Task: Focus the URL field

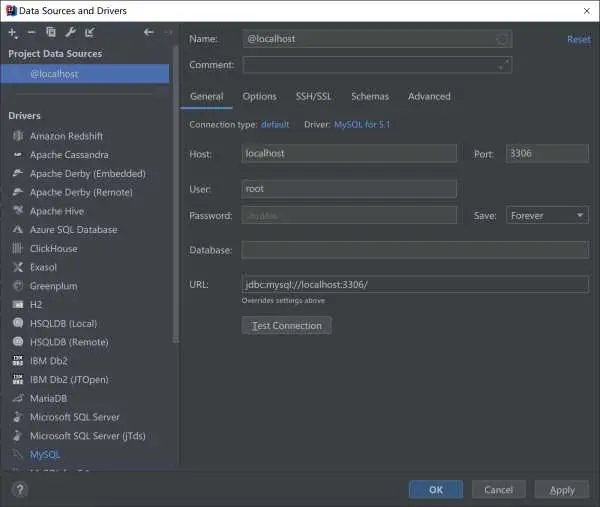Action: [415, 284]
